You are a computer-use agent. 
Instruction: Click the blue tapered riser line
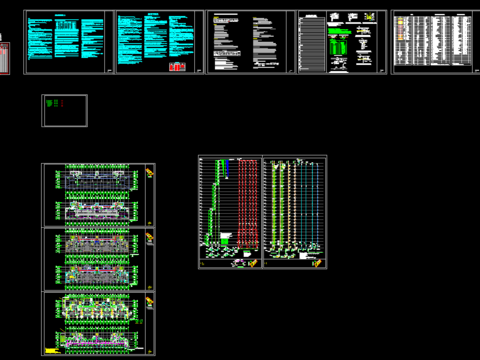[227, 169]
